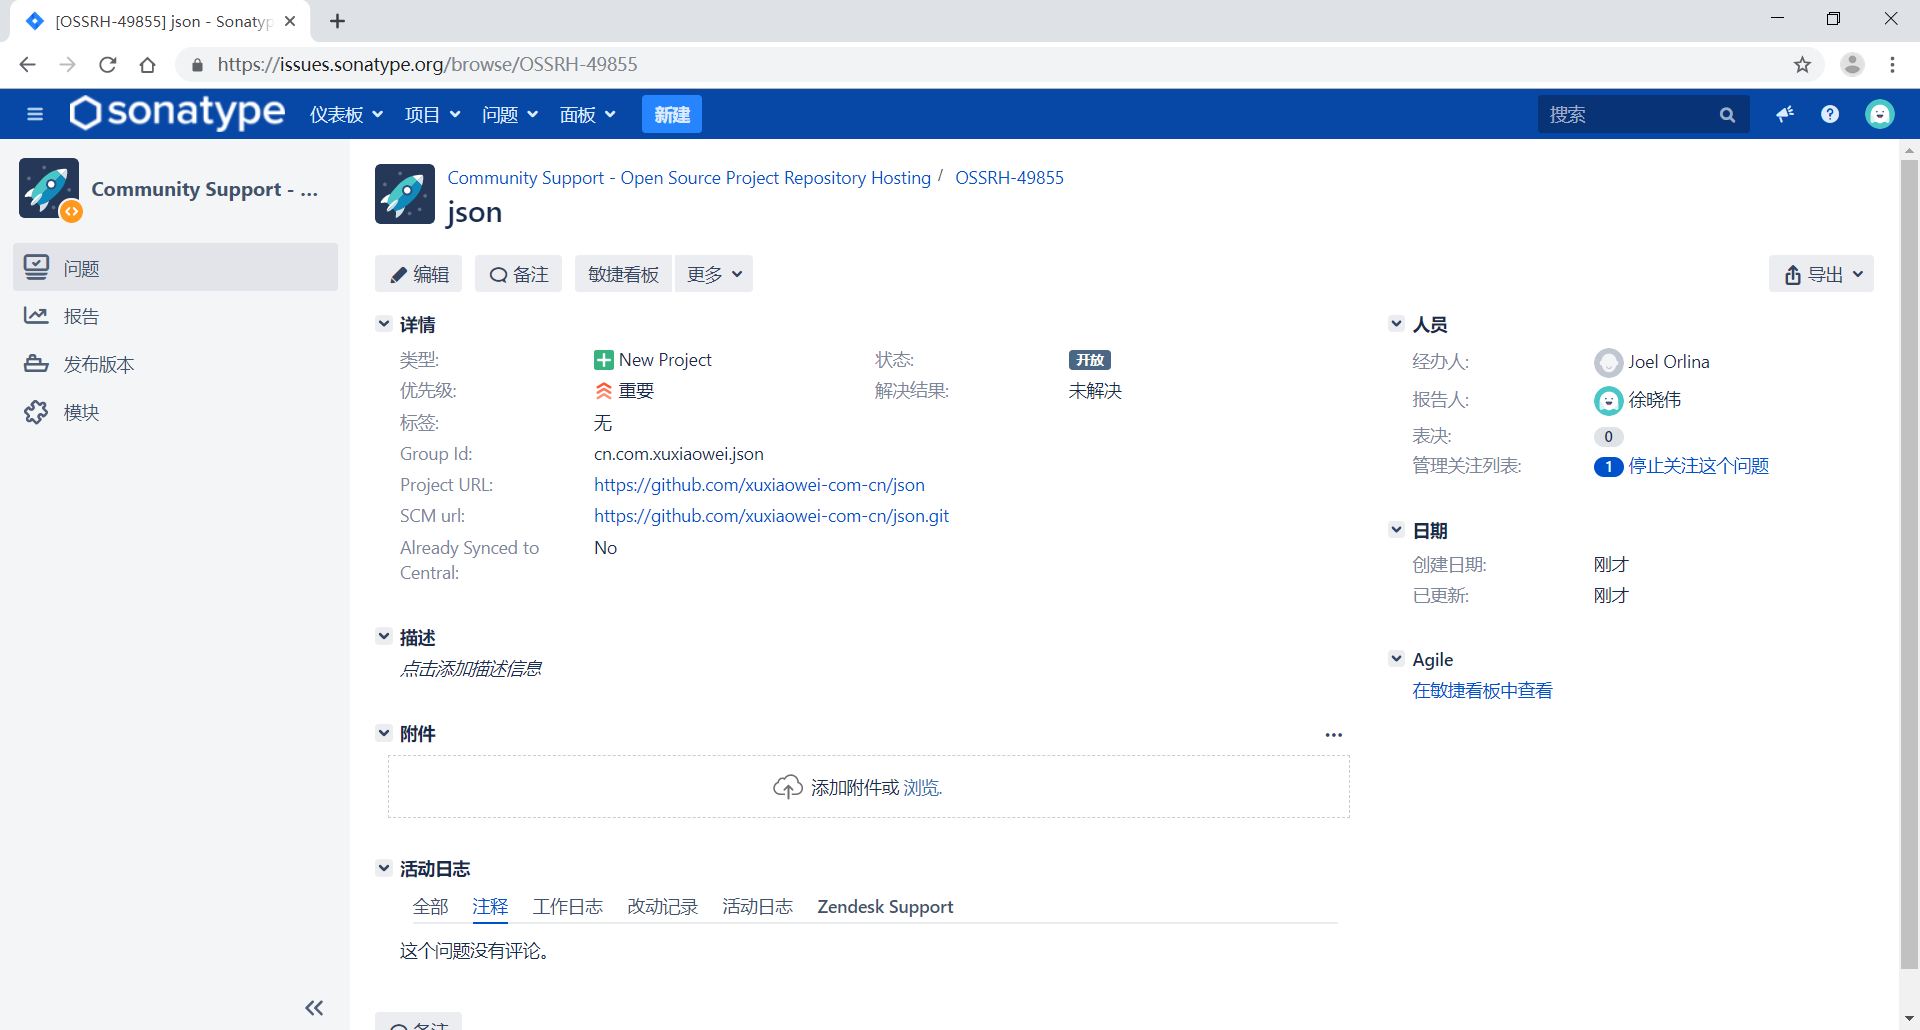Collapse the 日期 dates section
This screenshot has height=1030, width=1920.
click(x=1397, y=530)
